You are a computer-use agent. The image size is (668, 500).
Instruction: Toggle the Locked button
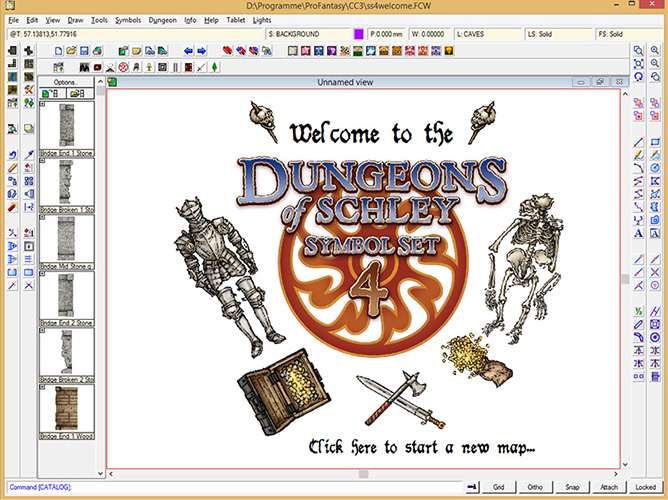[x=646, y=487]
